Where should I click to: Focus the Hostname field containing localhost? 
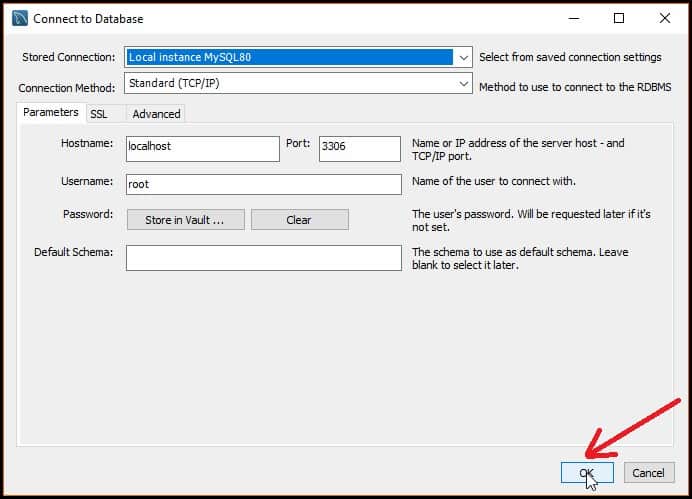203,148
